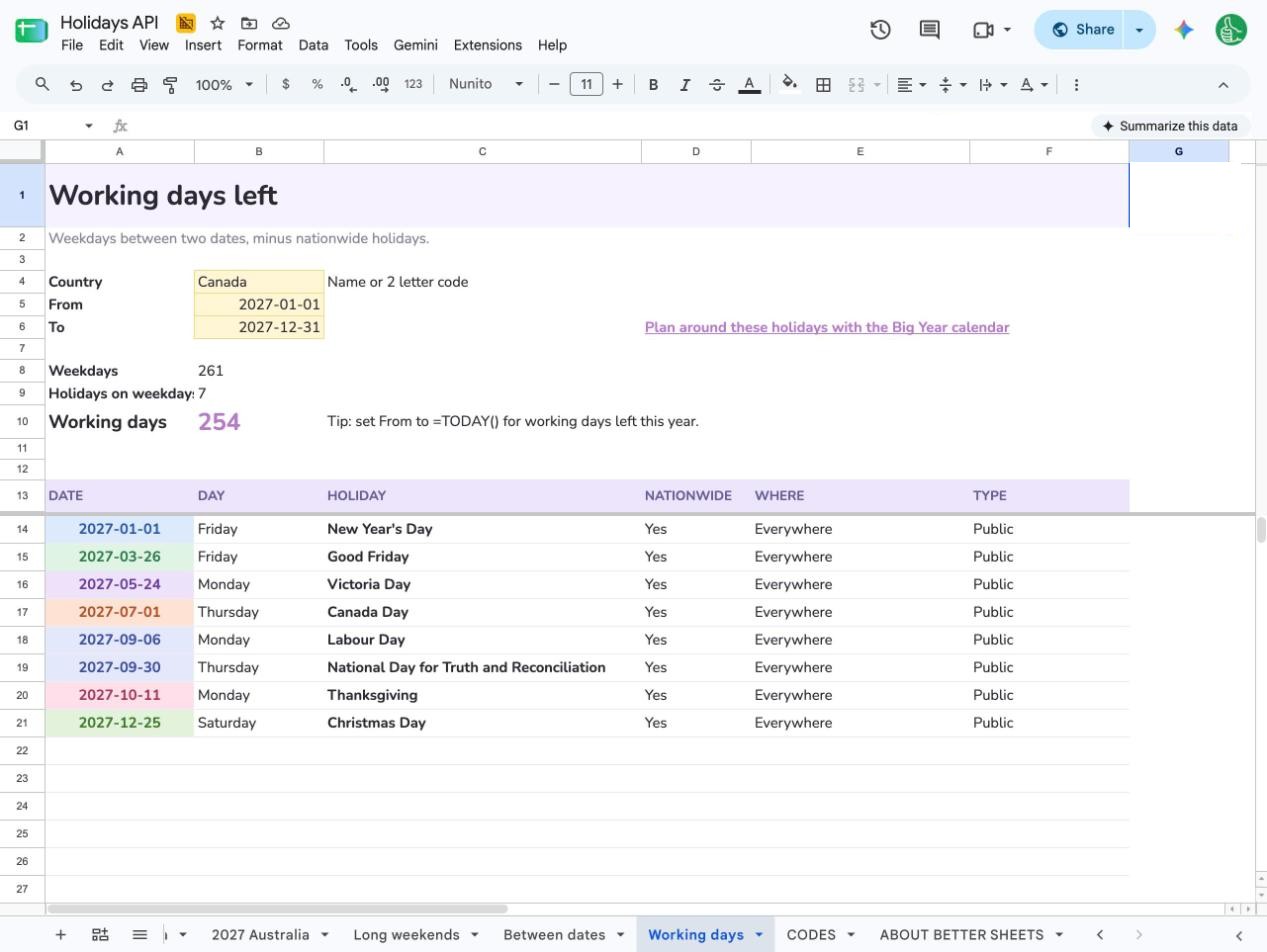The width and height of the screenshot is (1267, 952).
Task: Open the Nunito font dropdown
Action: click(486, 84)
